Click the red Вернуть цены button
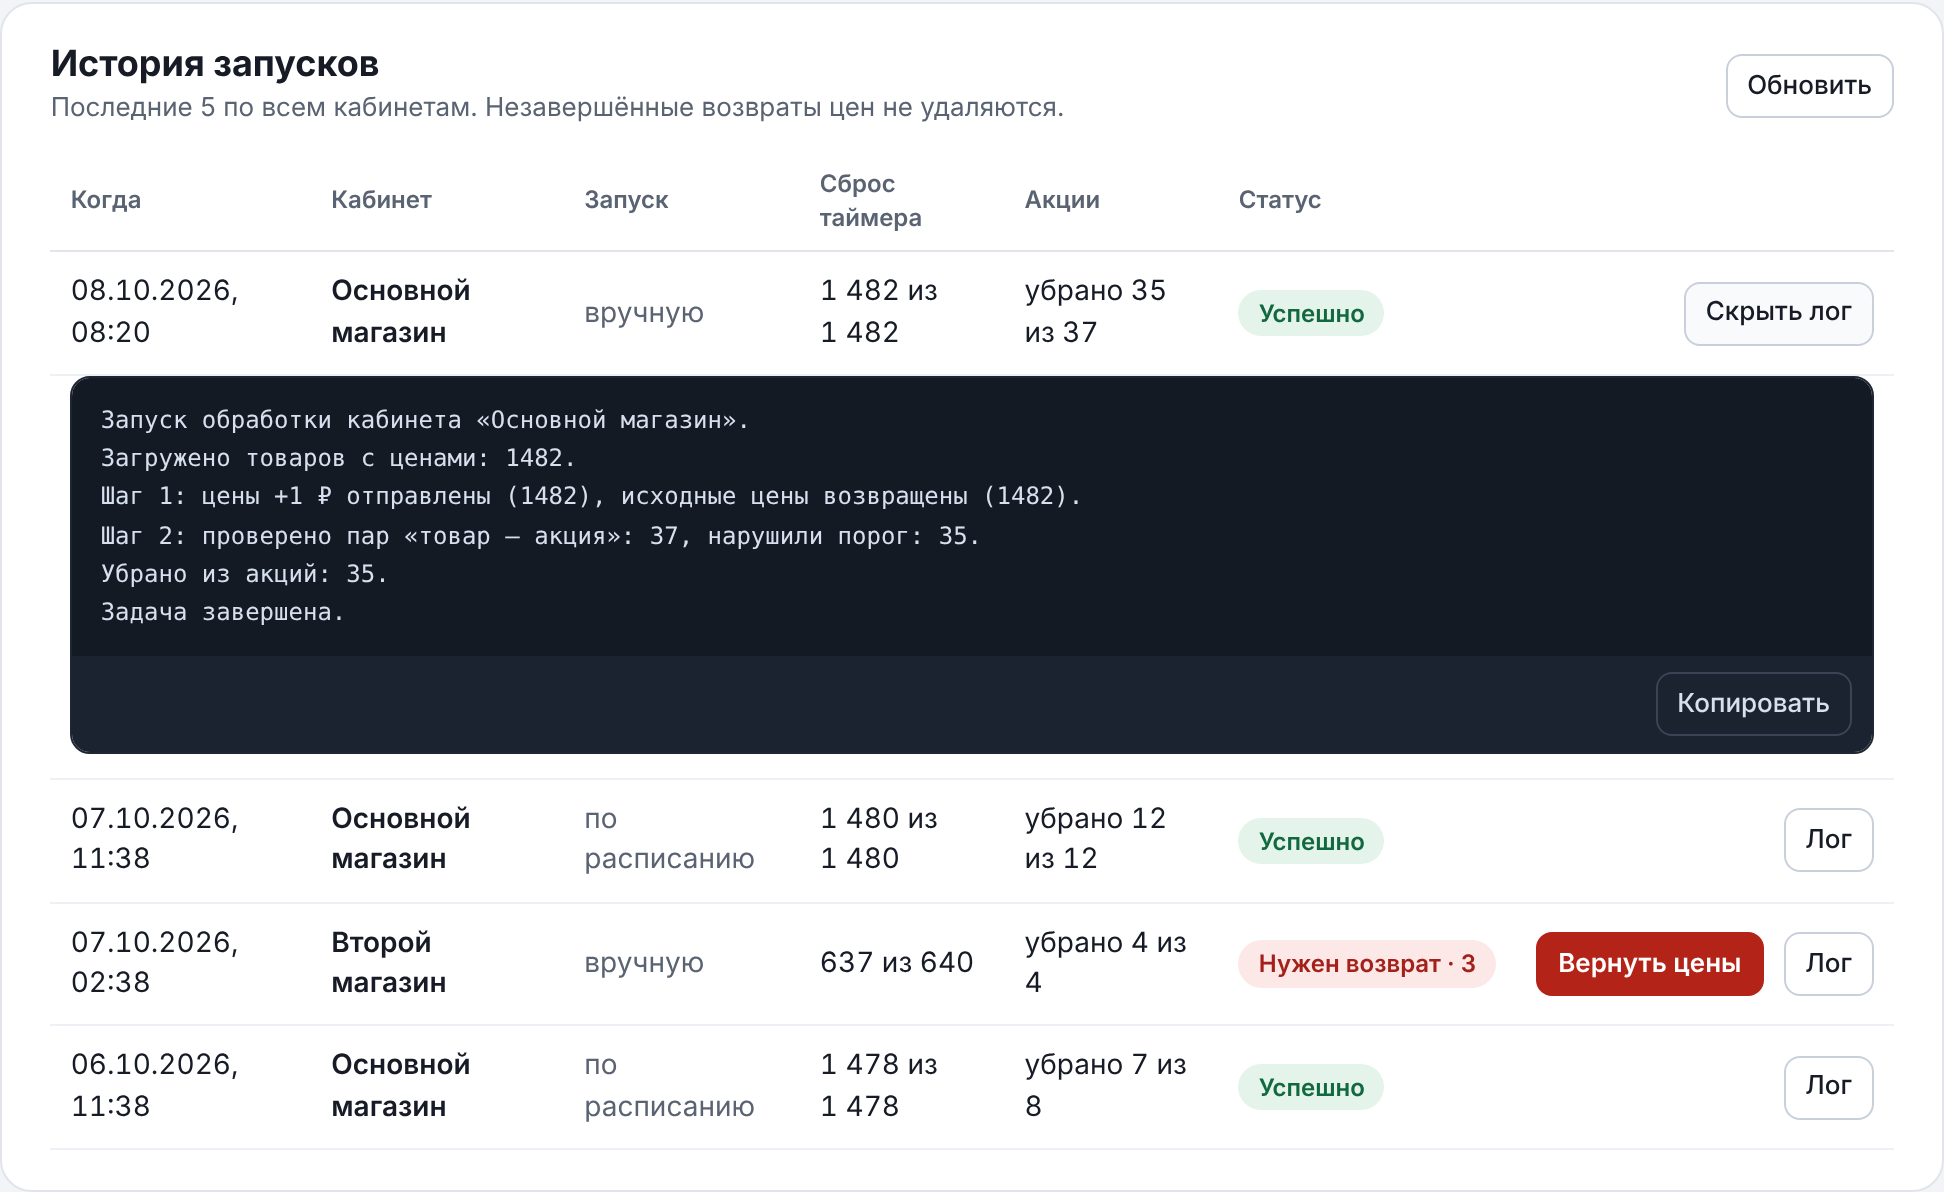 [x=1649, y=964]
